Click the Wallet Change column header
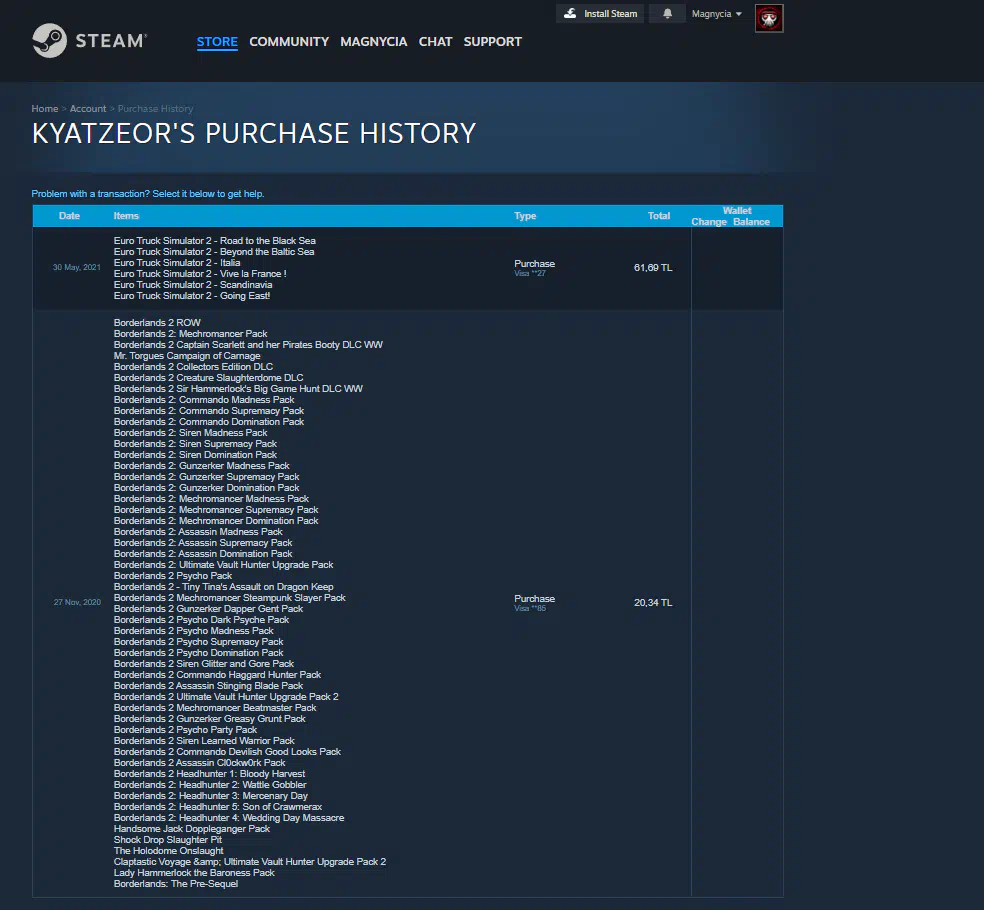 point(709,222)
